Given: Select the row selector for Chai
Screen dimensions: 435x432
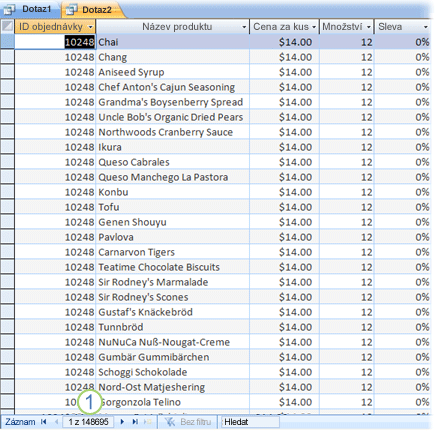Looking at the screenshot, I should [7, 42].
